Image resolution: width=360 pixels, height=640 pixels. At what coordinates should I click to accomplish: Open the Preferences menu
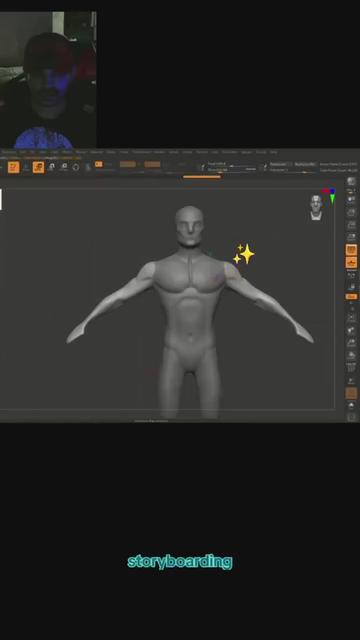click(x=141, y=152)
